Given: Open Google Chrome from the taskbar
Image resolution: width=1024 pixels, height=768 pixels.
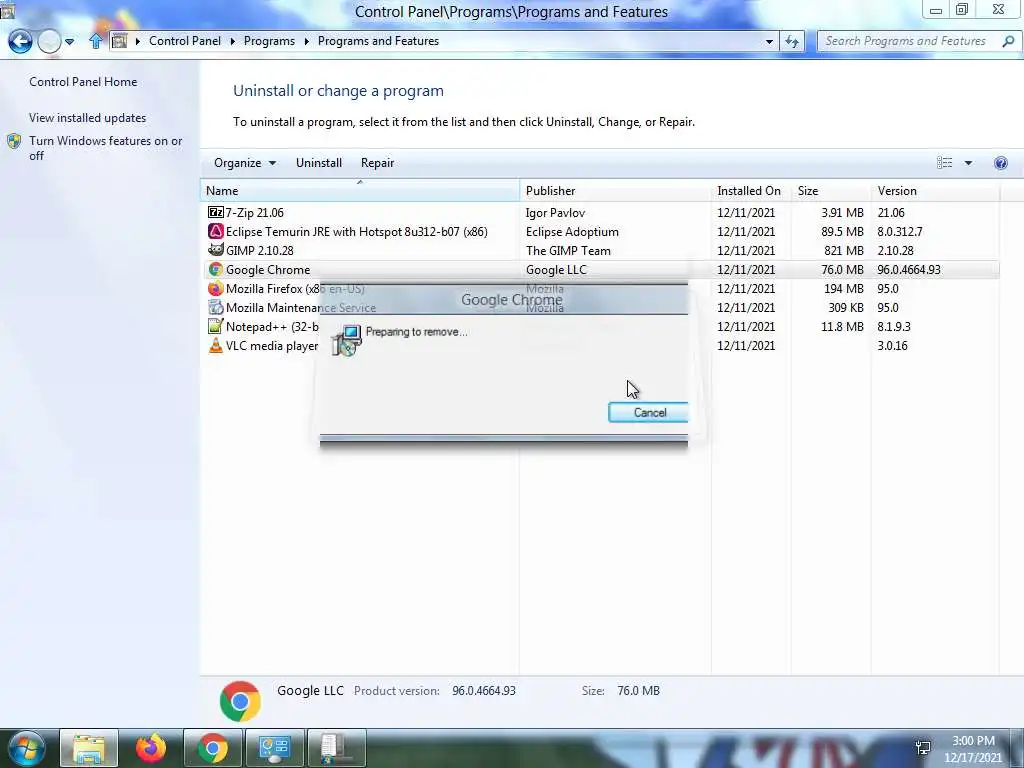Looking at the screenshot, I should tap(213, 748).
